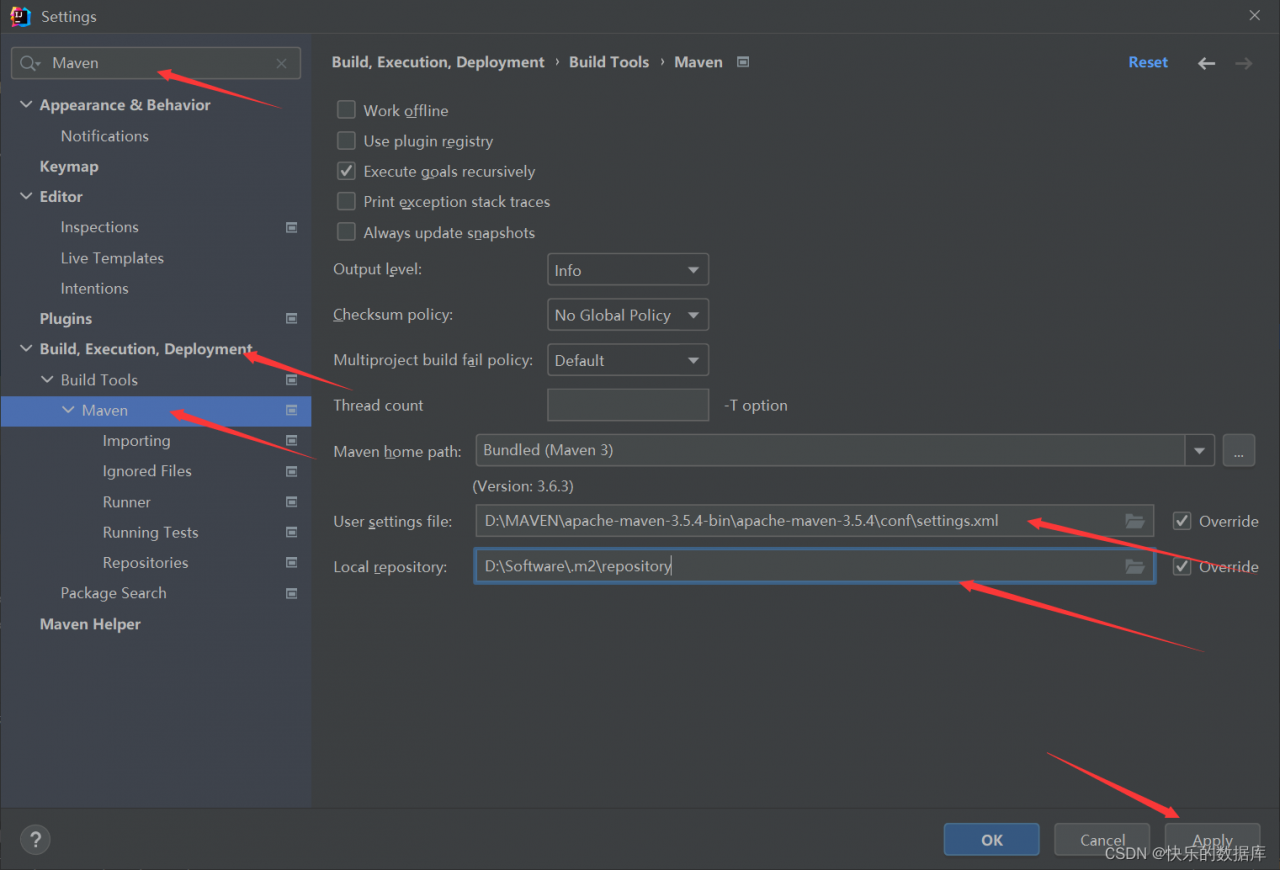Select Running Tests under Maven
The image size is (1280, 870).
point(150,532)
